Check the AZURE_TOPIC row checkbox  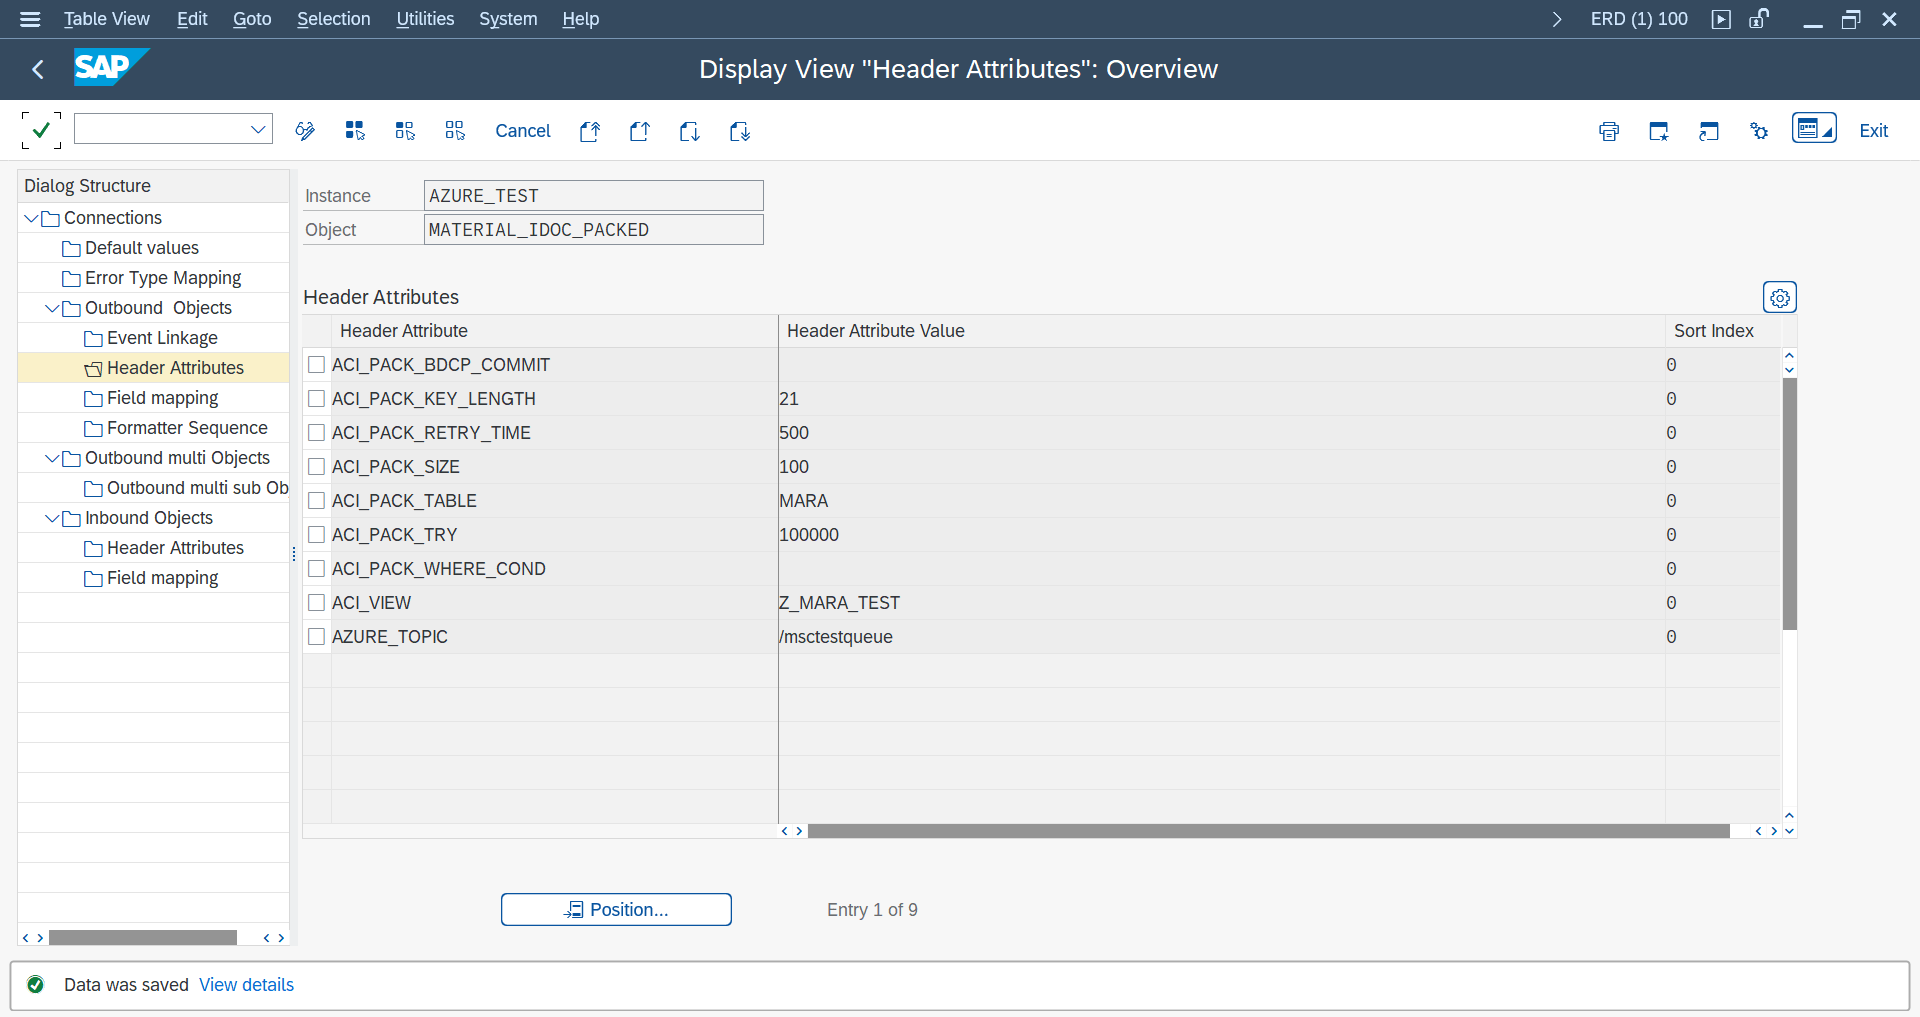coord(317,636)
